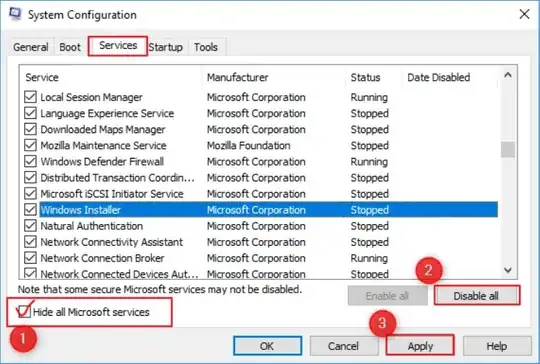Click the Disable all button
The image size is (540, 364).
click(x=476, y=296)
